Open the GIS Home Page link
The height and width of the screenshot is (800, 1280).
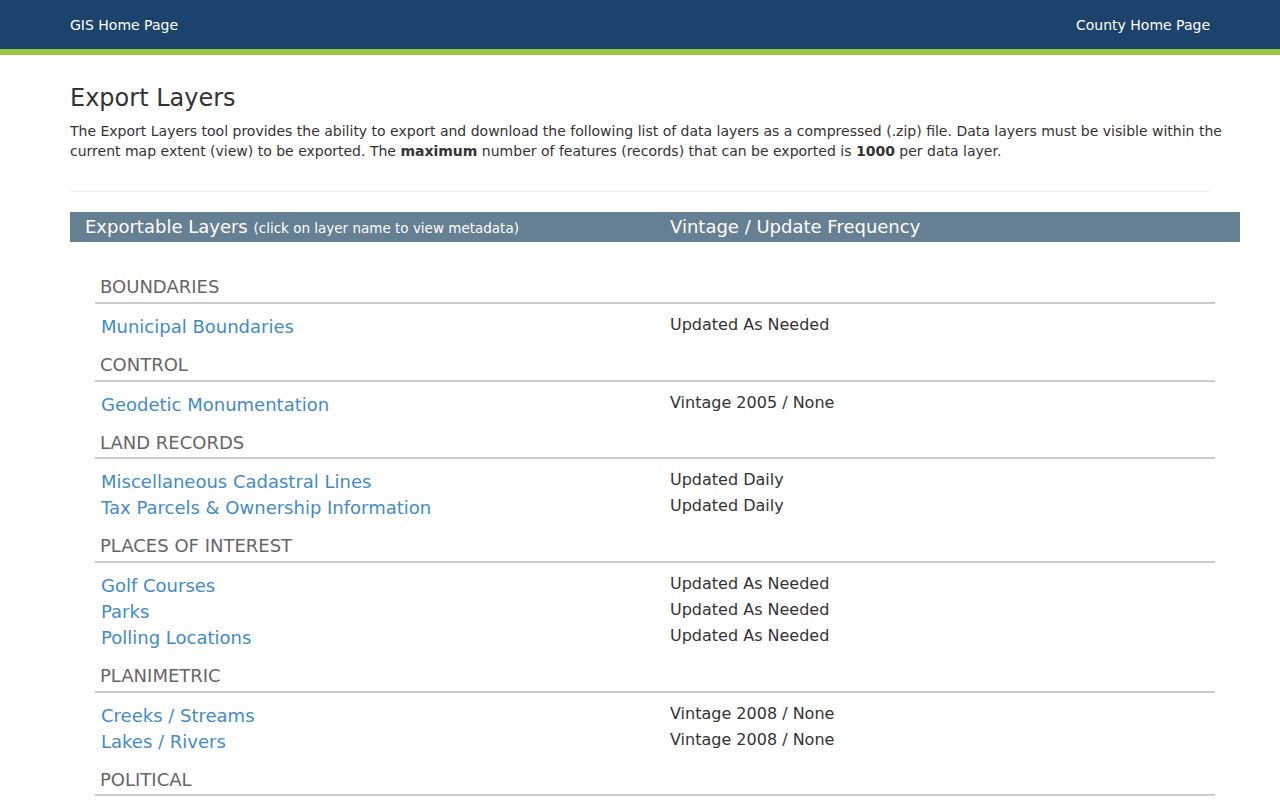pos(124,25)
